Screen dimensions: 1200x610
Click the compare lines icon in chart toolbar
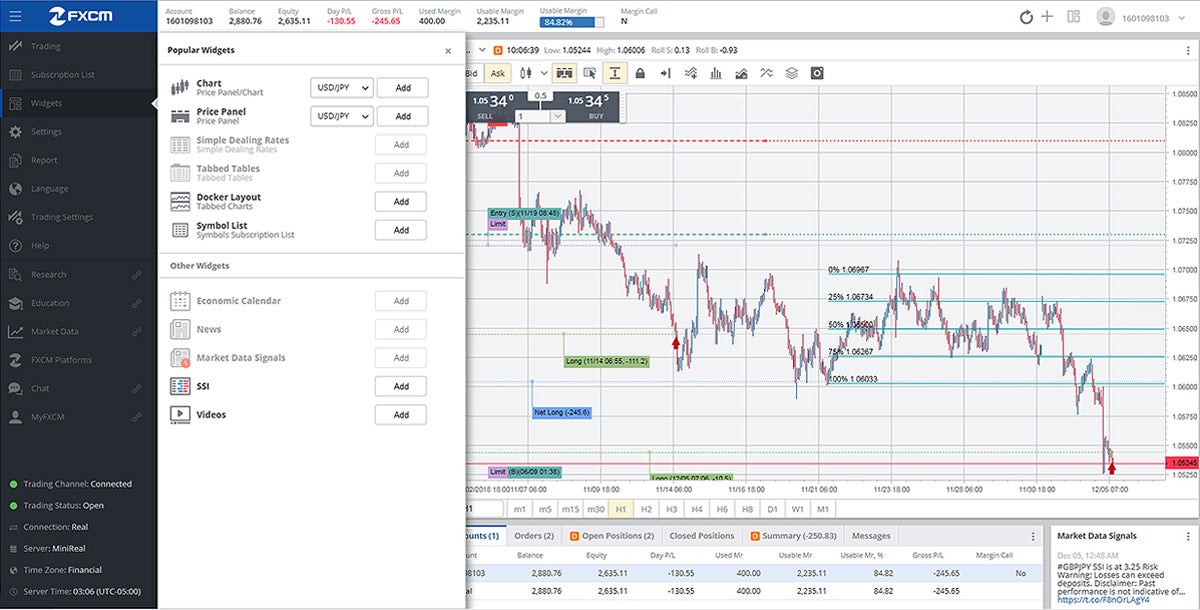tap(767, 73)
